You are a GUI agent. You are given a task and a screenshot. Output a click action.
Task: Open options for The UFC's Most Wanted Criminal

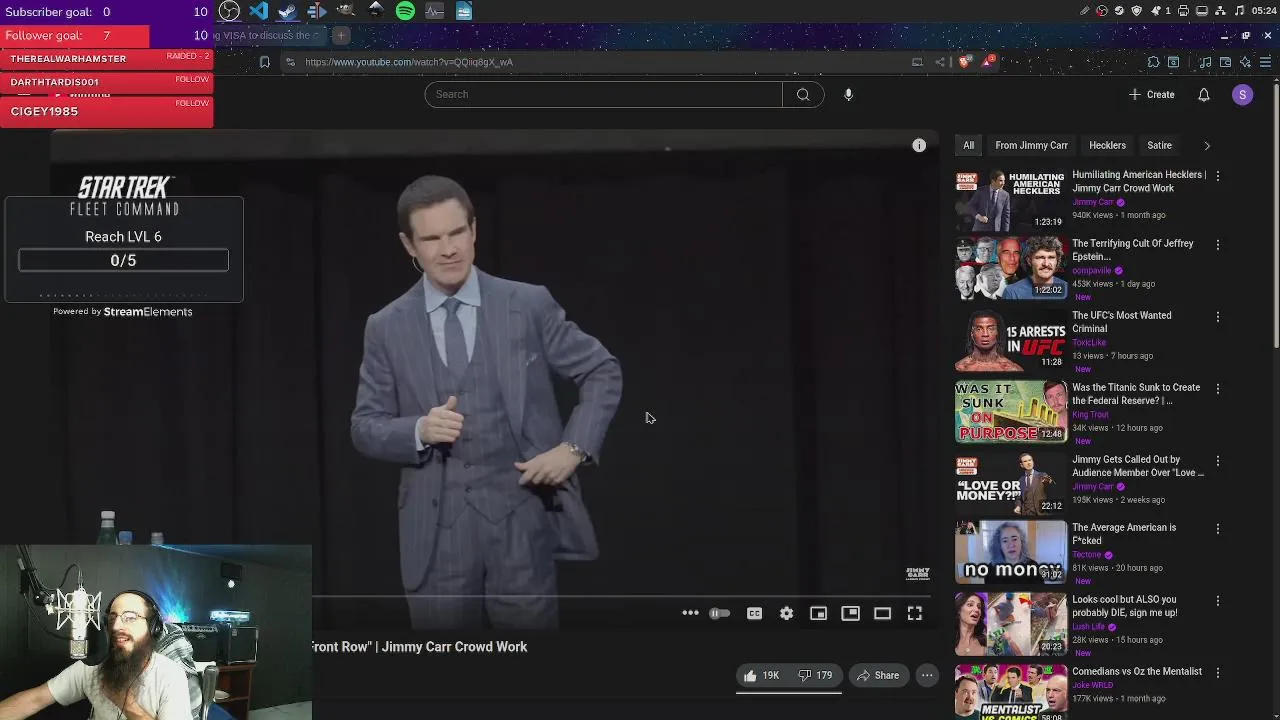(1217, 316)
